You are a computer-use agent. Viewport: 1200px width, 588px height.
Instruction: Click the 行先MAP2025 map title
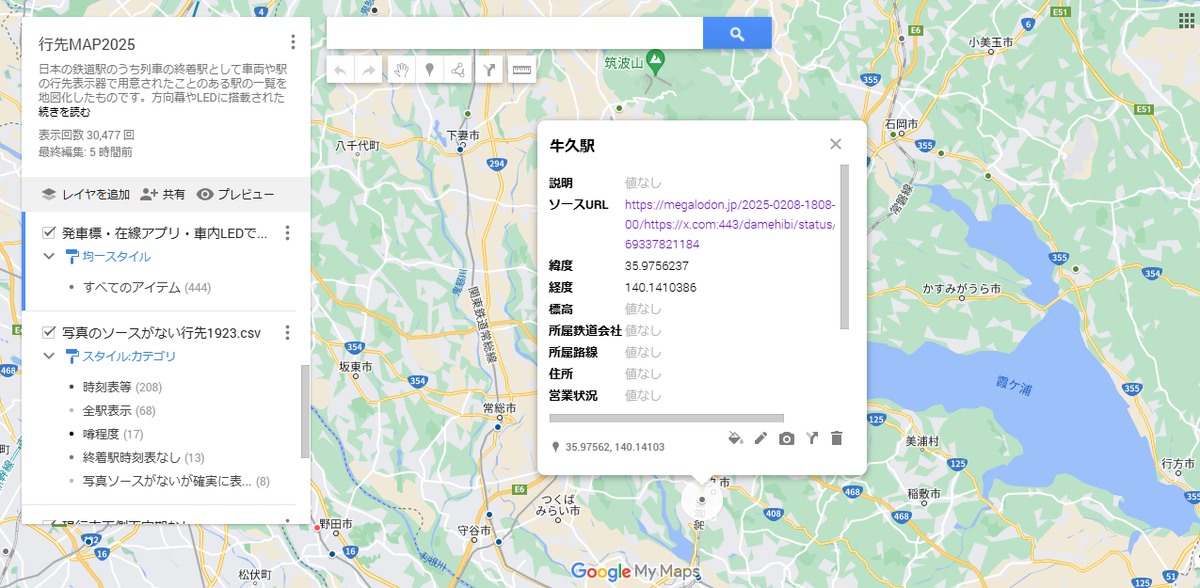coord(87,44)
